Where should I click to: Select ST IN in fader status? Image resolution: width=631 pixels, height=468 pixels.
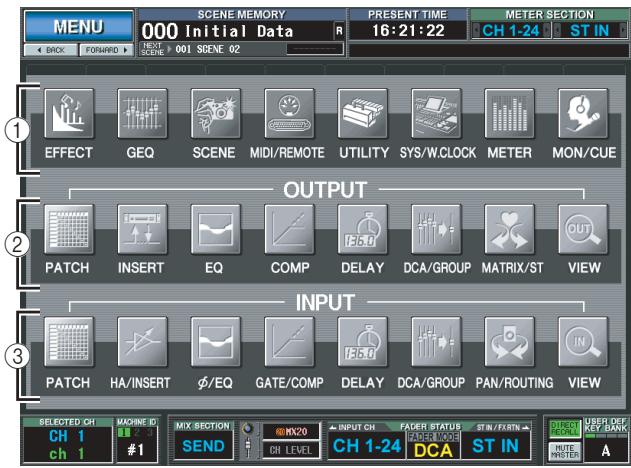click(496, 445)
